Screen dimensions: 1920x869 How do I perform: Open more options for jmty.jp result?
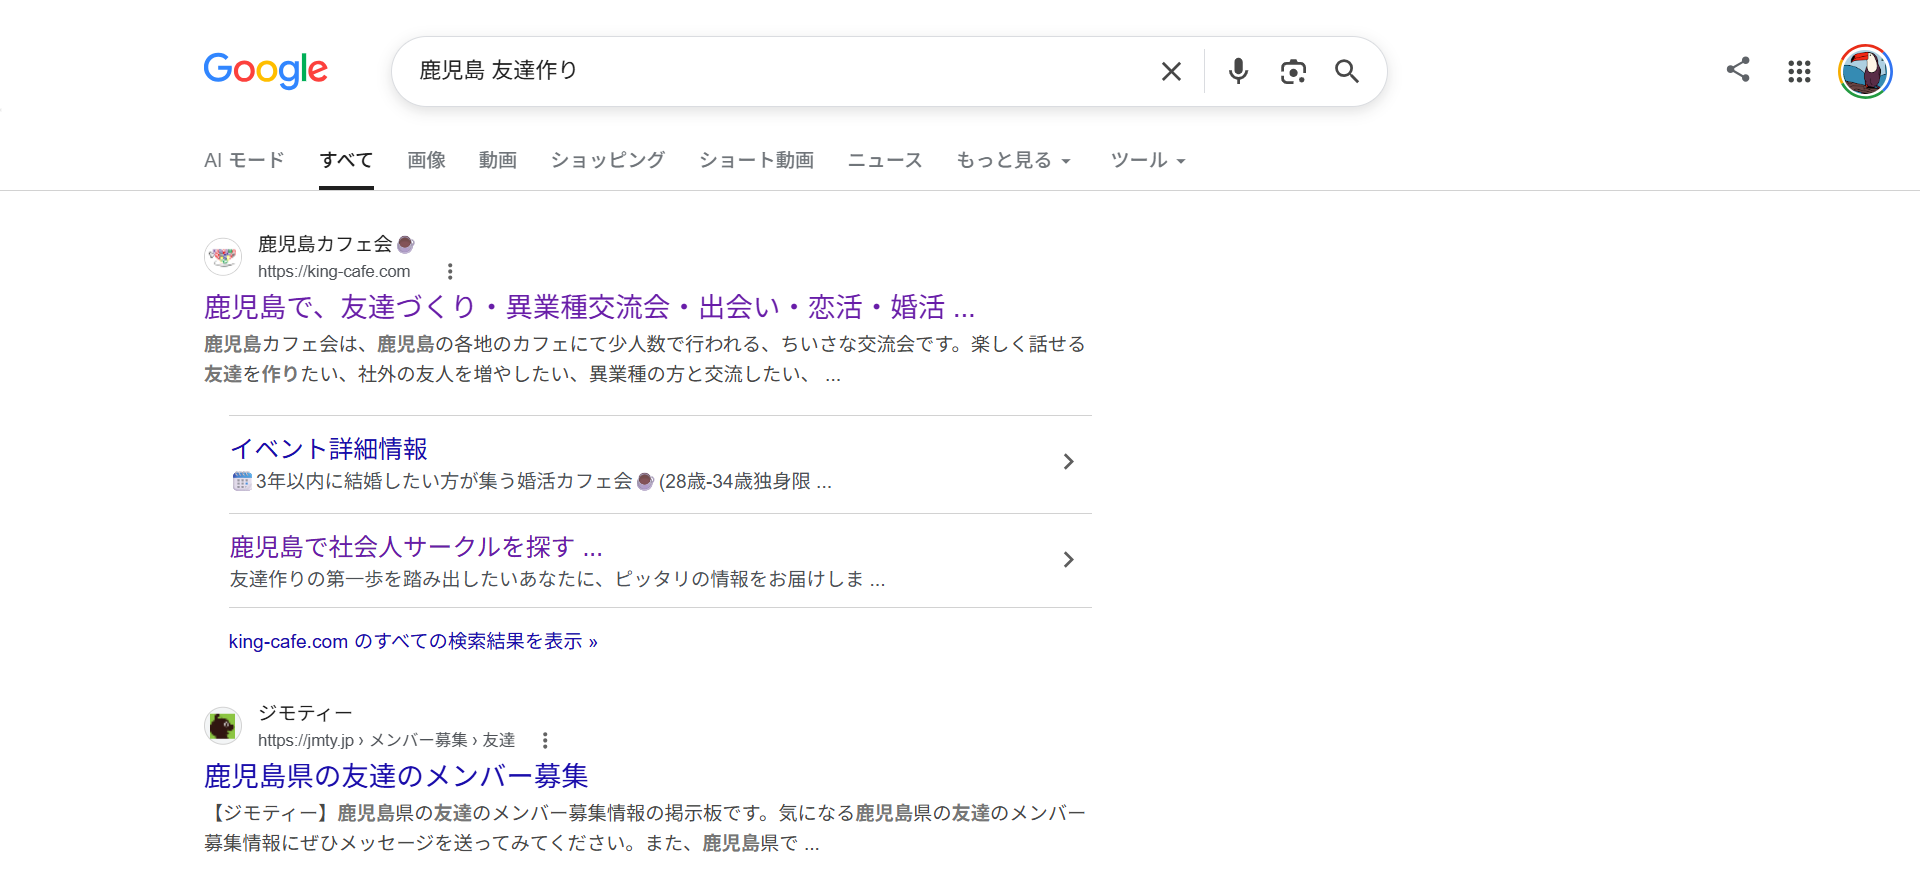[x=545, y=740]
